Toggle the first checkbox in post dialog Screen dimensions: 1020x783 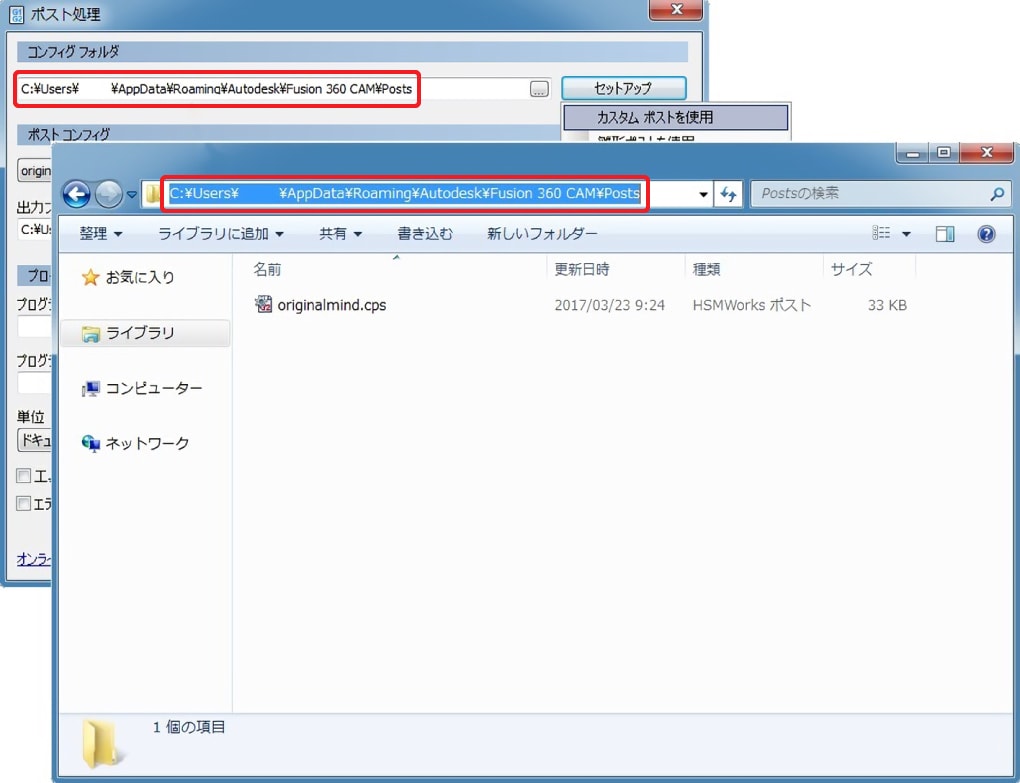click(24, 476)
